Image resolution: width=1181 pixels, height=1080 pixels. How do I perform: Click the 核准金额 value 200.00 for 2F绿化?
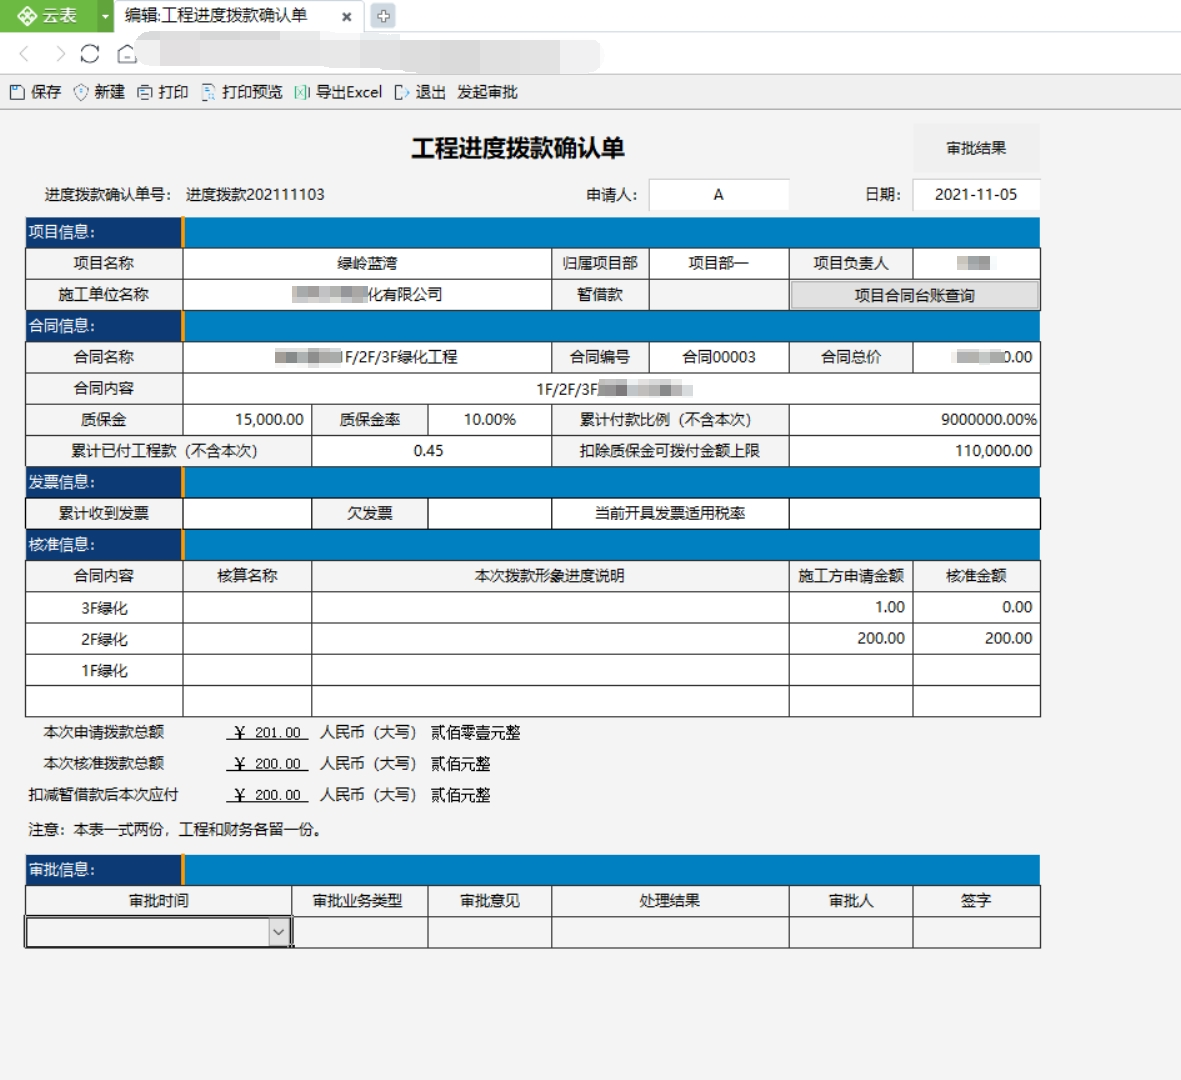[976, 639]
